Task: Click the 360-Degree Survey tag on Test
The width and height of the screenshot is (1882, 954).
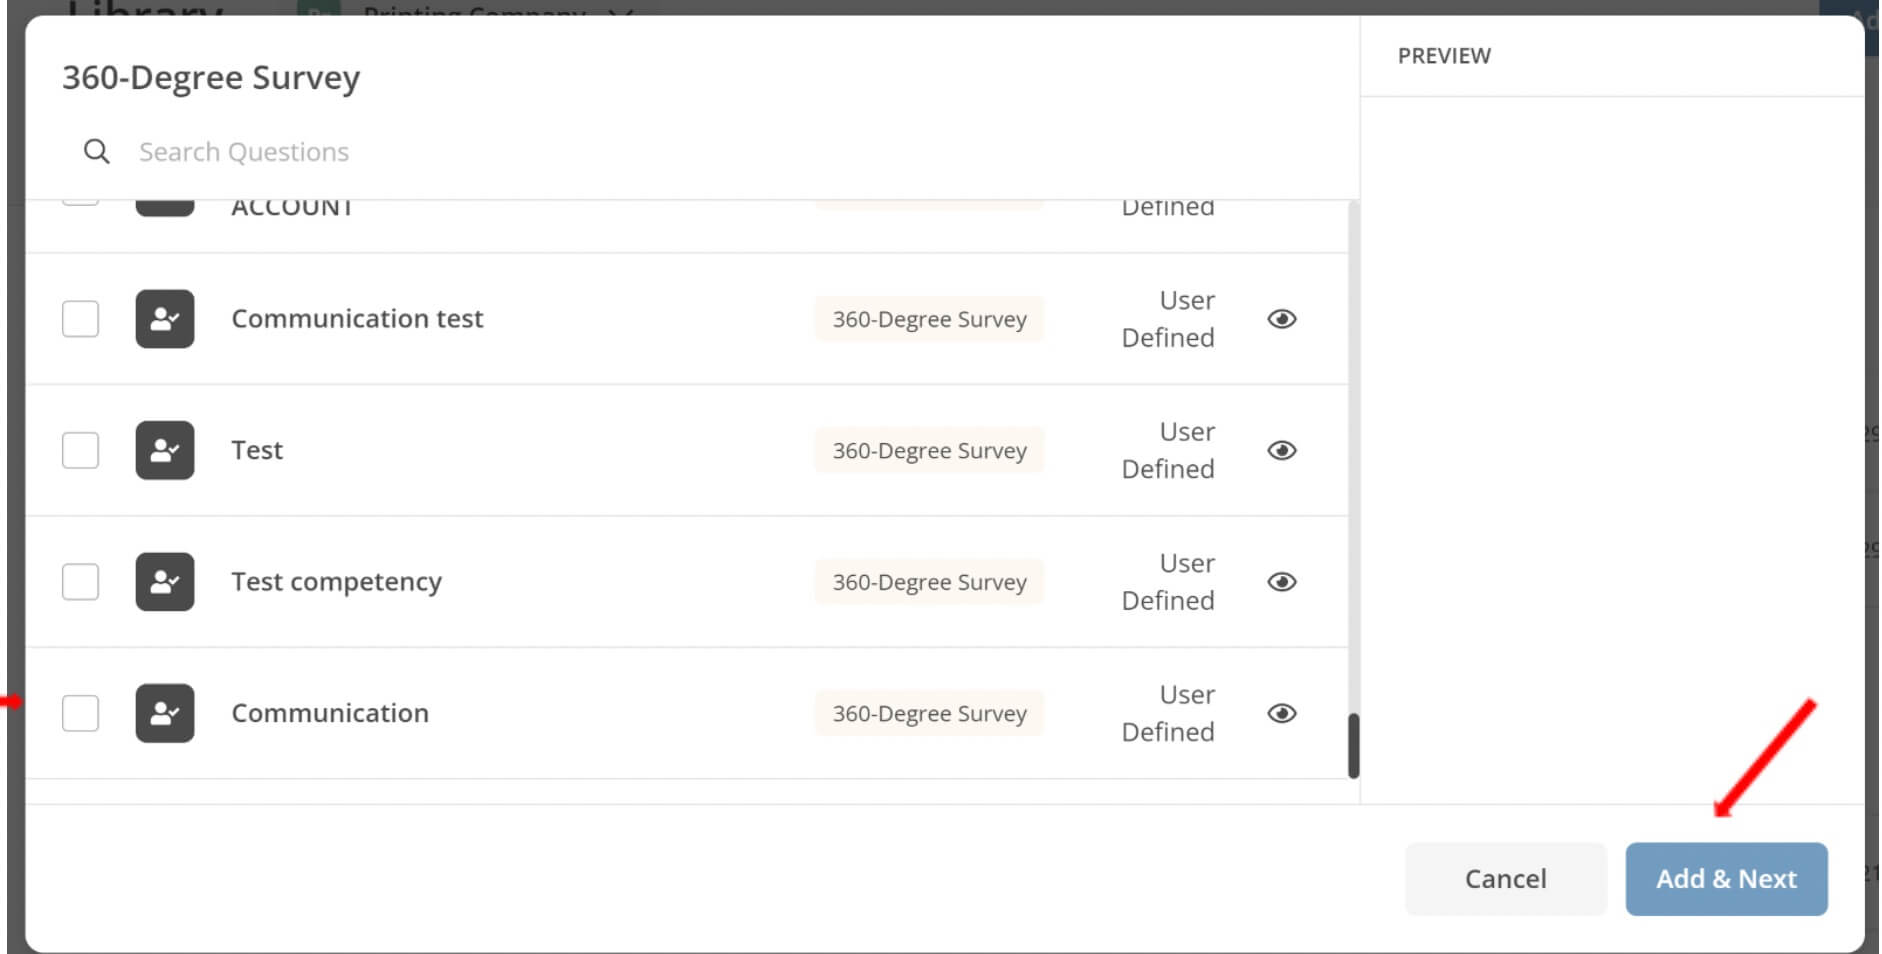Action: tap(929, 450)
